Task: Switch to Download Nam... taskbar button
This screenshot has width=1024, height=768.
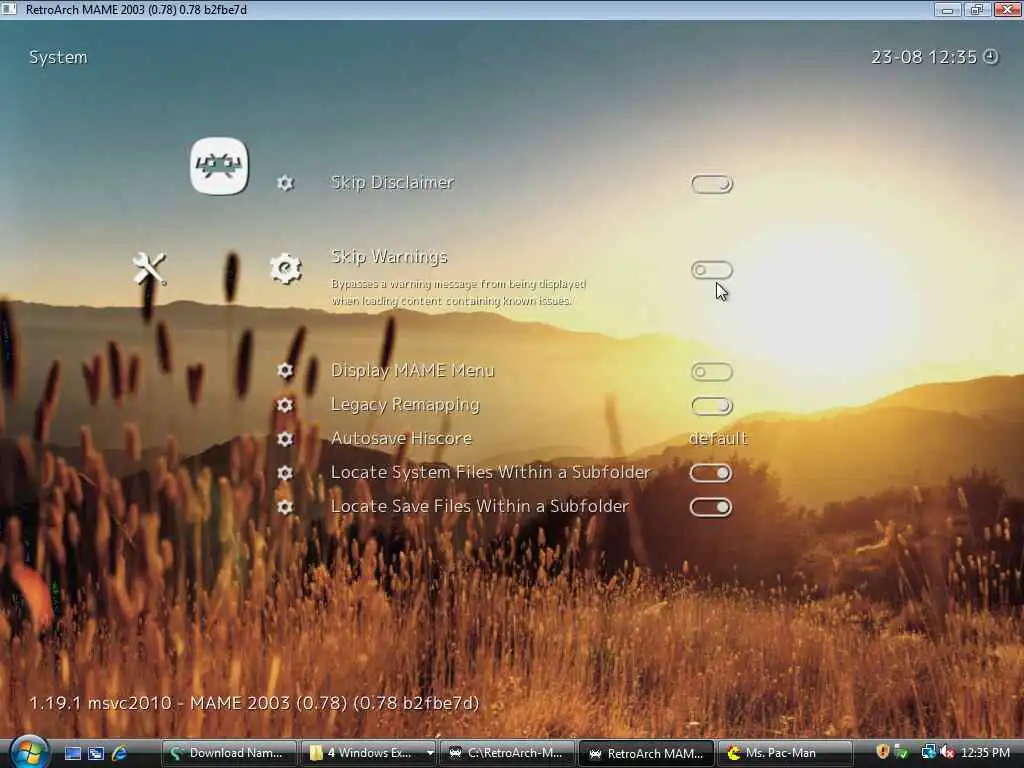Action: pyautogui.click(x=229, y=753)
